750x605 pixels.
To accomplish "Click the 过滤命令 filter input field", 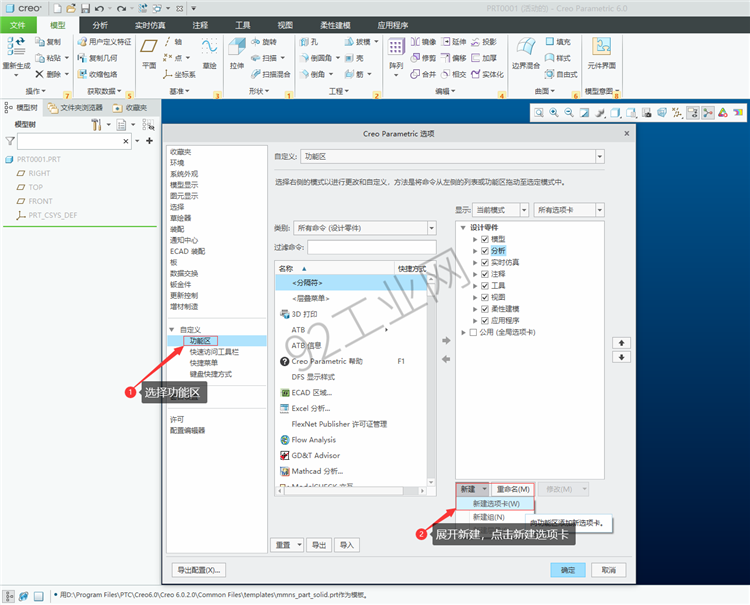I will click(372, 247).
